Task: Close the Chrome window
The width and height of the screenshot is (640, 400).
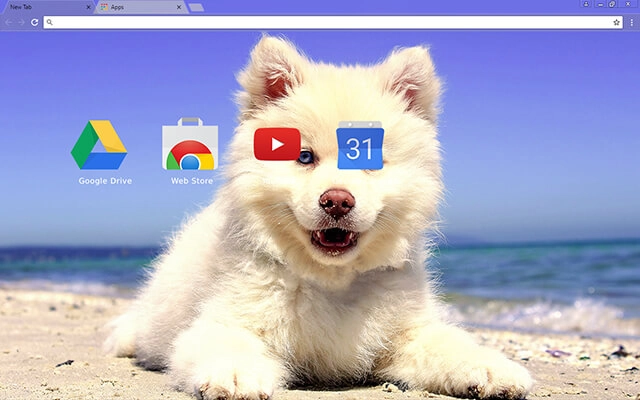Action: 629,4
